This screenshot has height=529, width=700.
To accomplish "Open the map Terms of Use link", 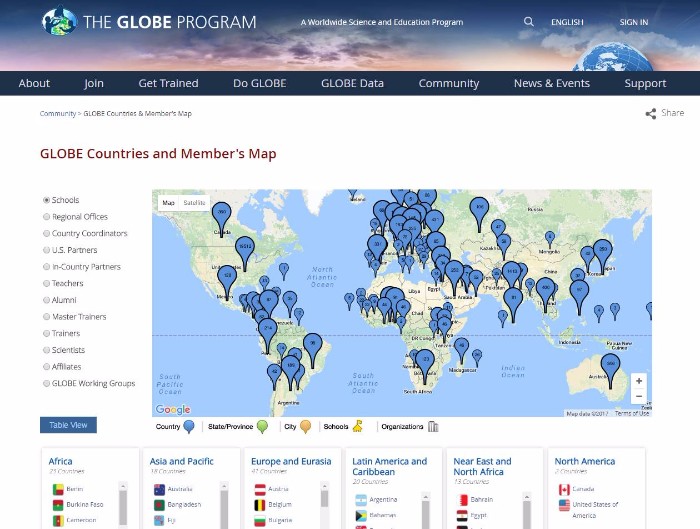I will [x=632, y=413].
